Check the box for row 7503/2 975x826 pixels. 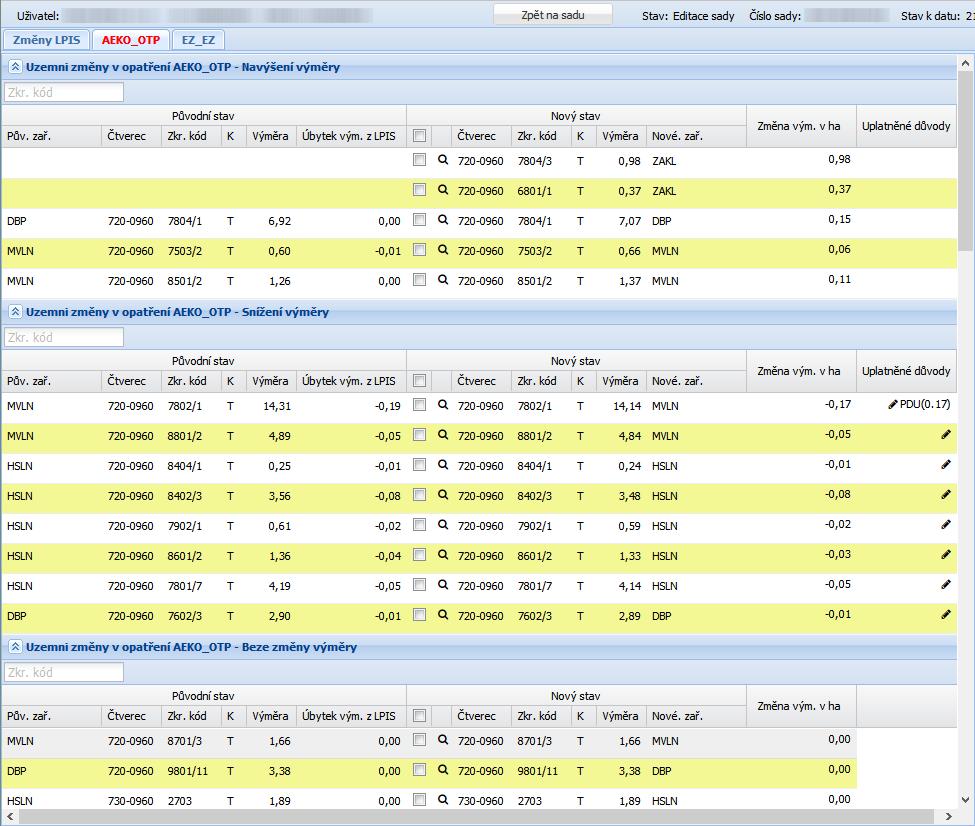tap(420, 250)
